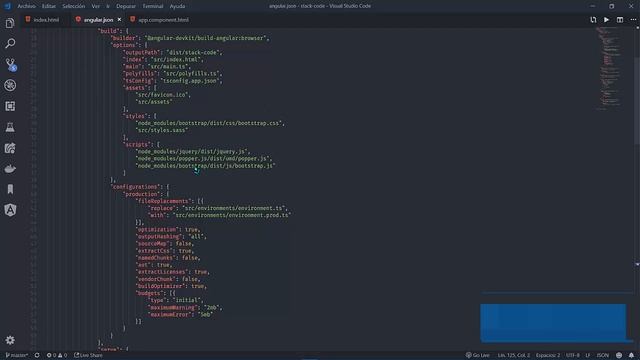Click the synchronize changes icon in status bar
Image resolution: width=640 pixels, height=360 pixels.
tap(37, 355)
